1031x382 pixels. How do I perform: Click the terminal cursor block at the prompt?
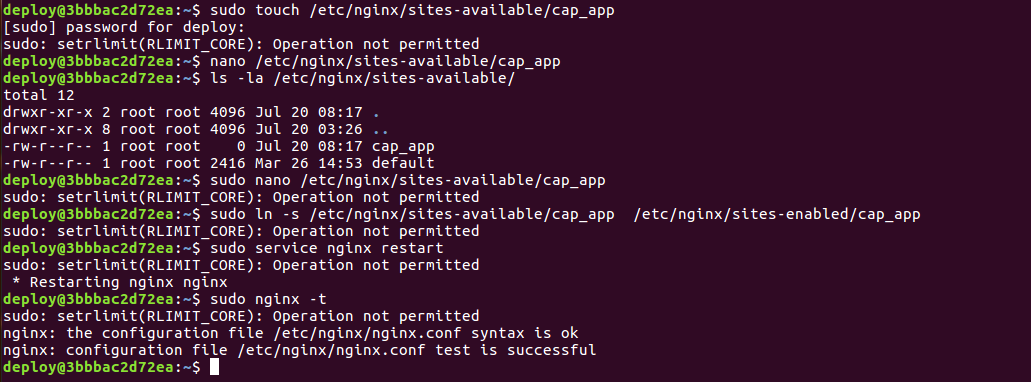pos(214,367)
